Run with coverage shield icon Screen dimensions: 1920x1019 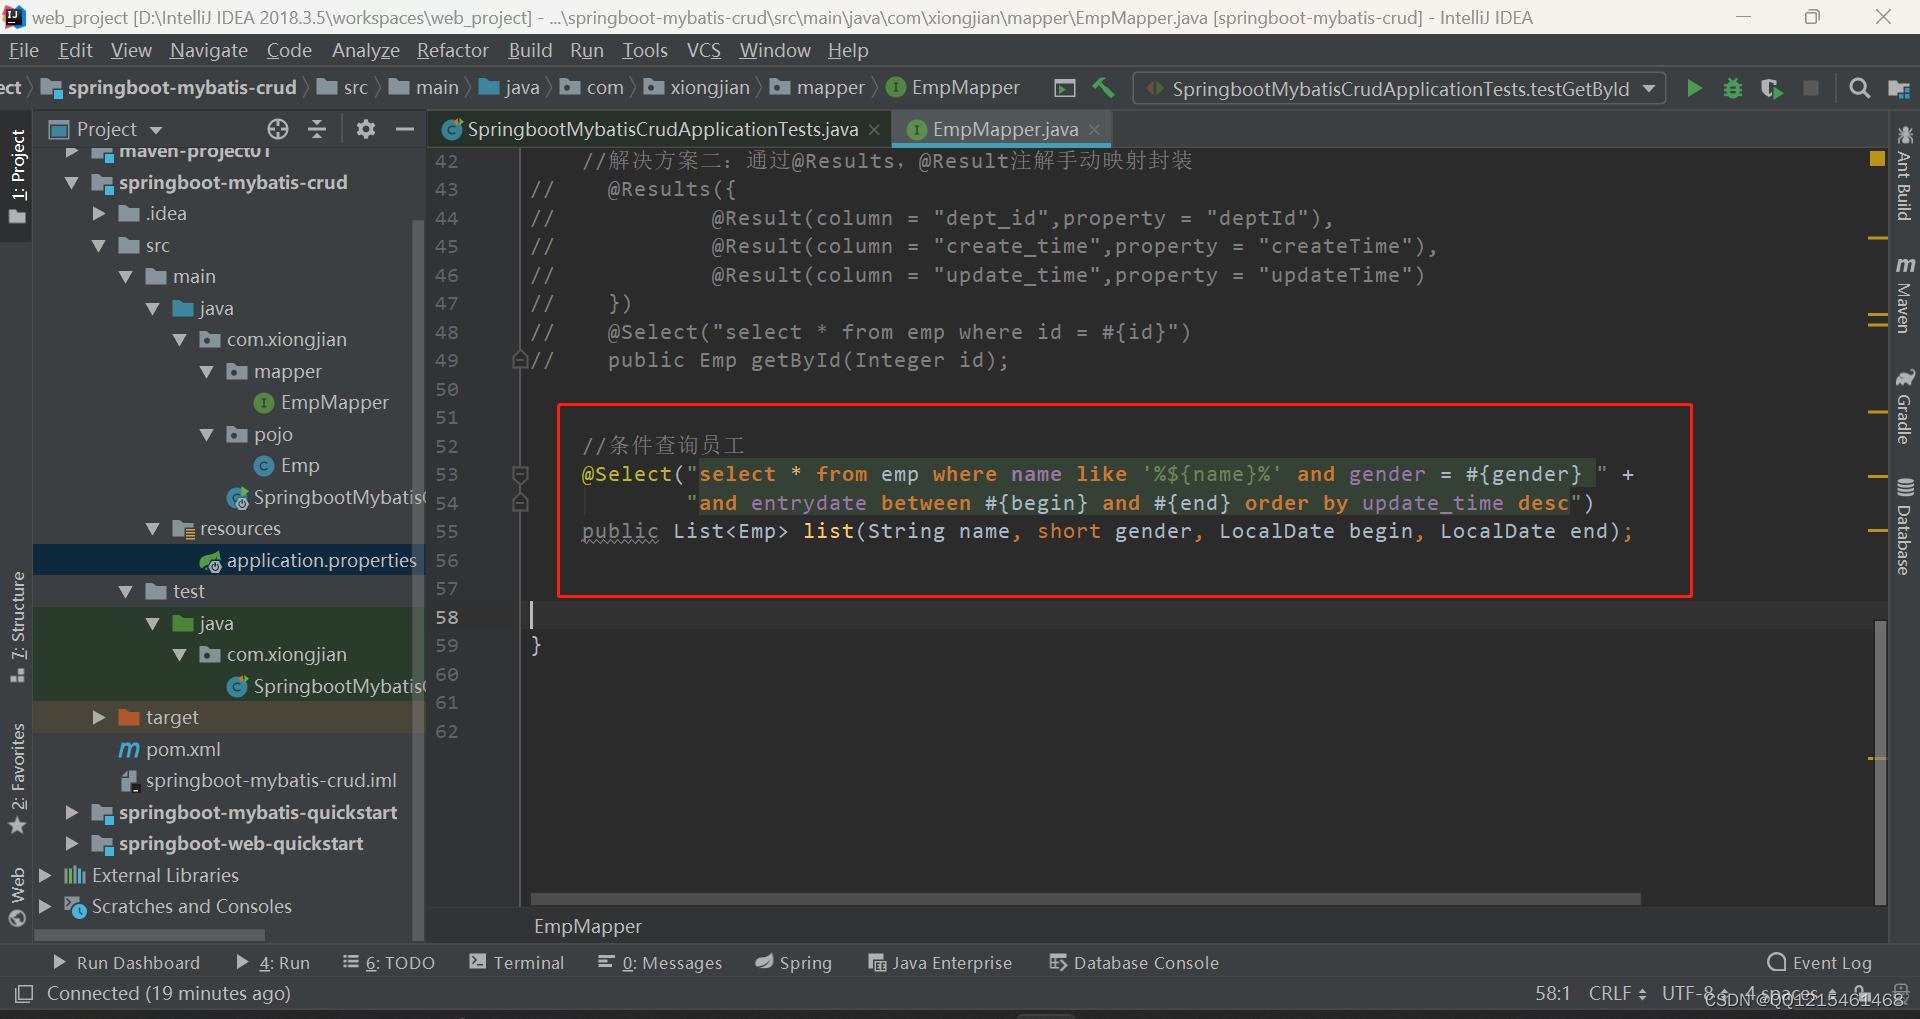tap(1772, 88)
